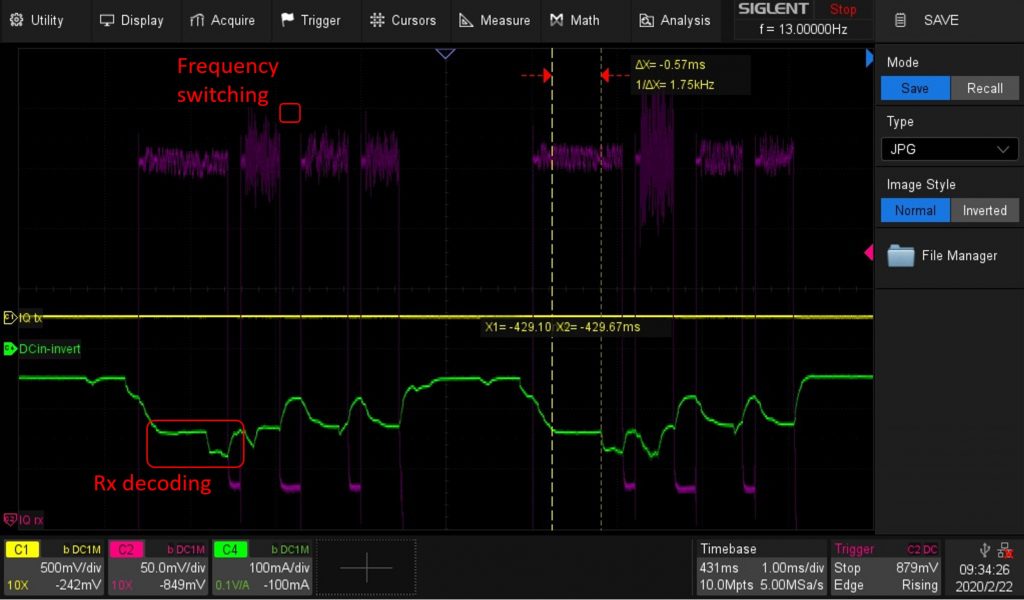Open File Manager folder icon
This screenshot has width=1024, height=600.
[901, 256]
